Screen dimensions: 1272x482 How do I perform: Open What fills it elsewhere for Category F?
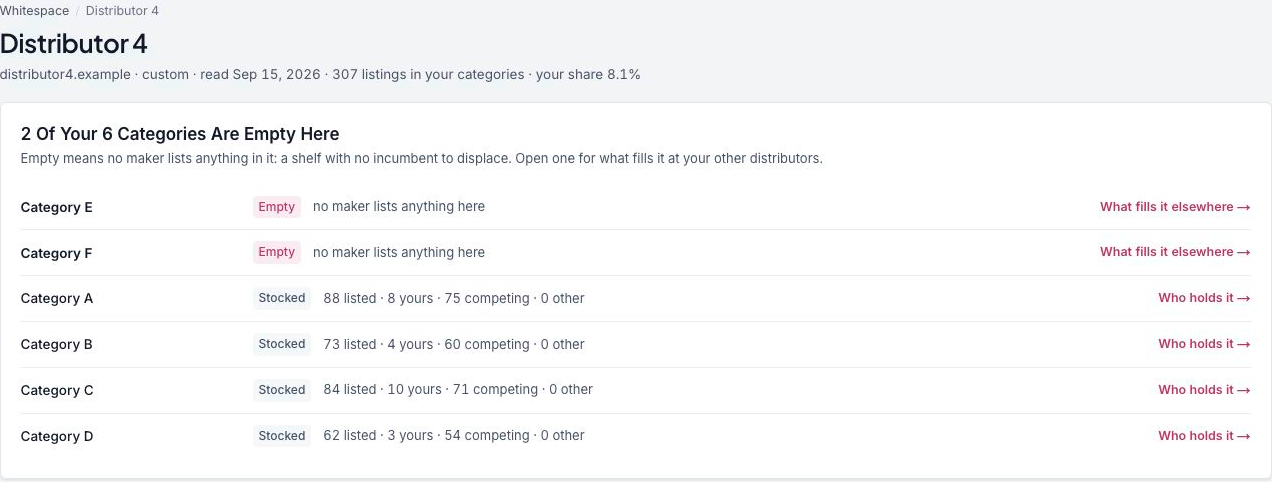(1175, 252)
